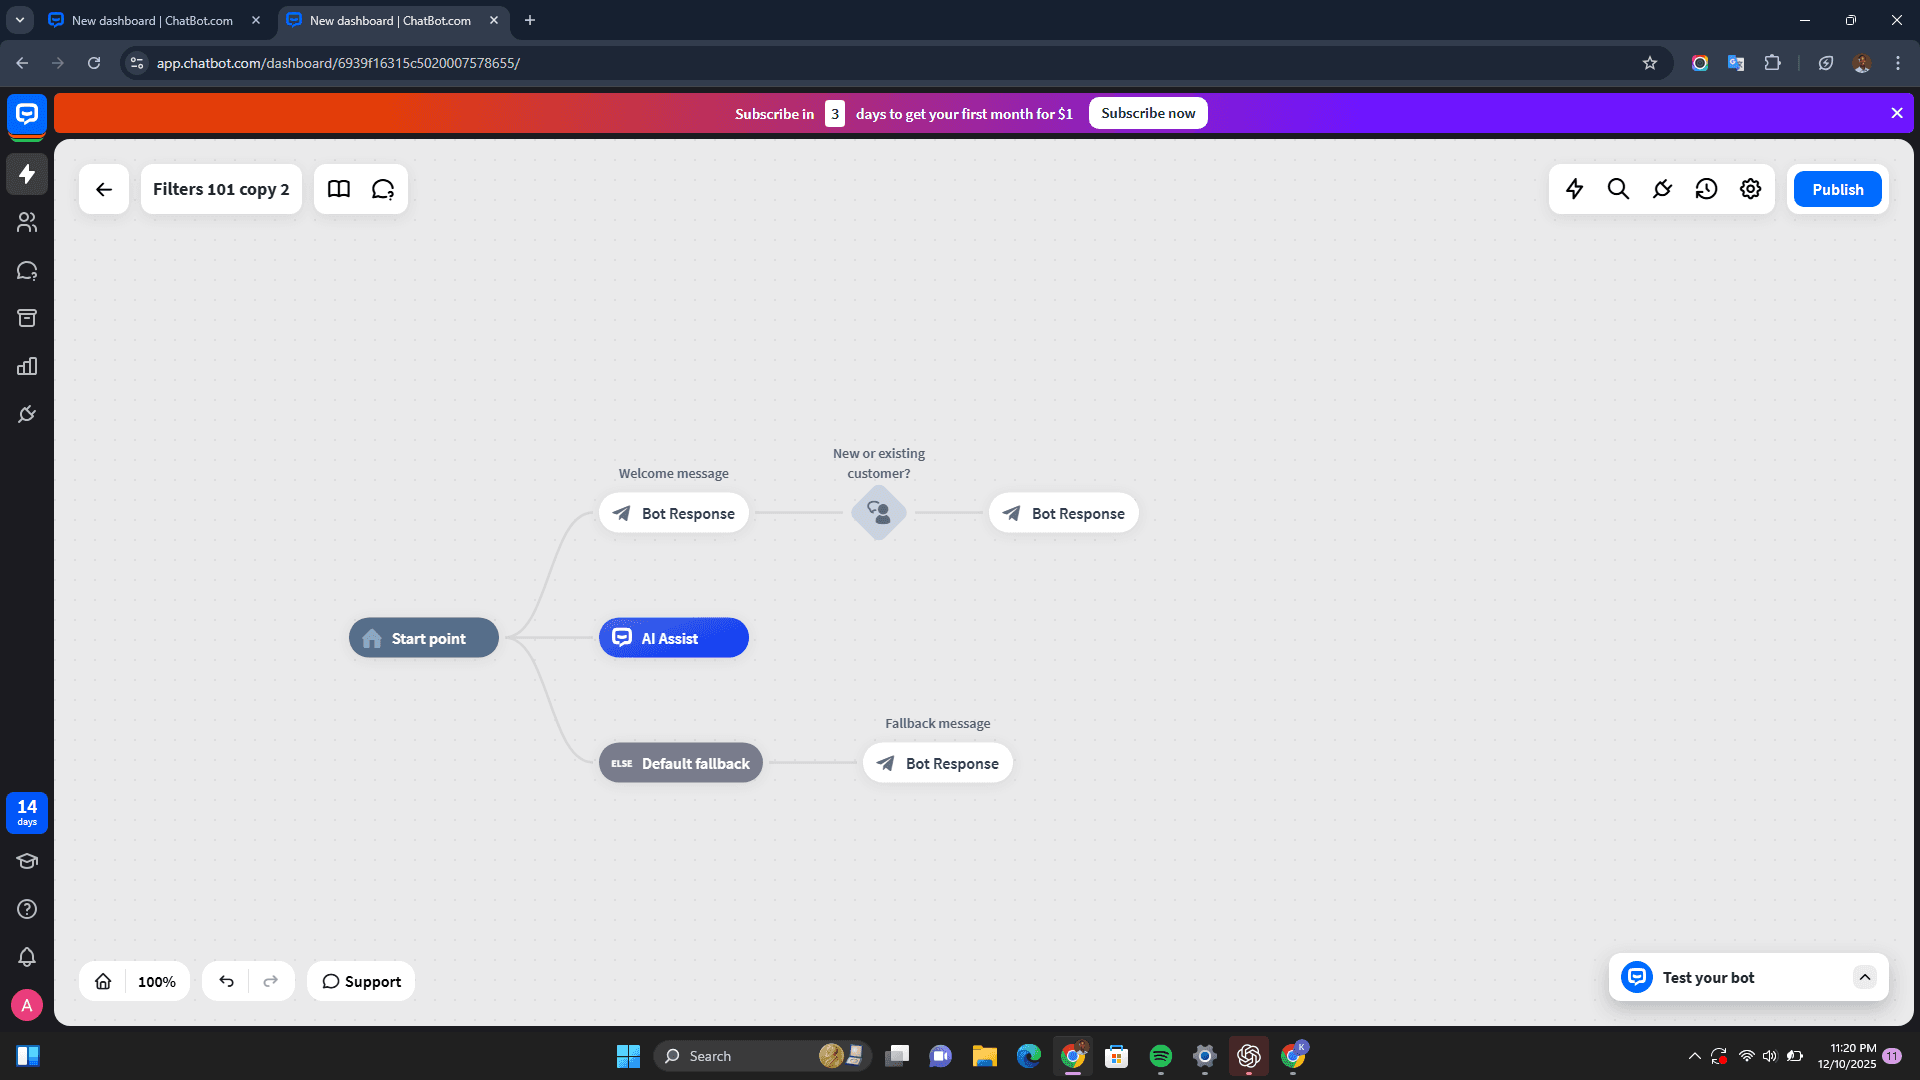Click the Subscribe now button

(1147, 113)
